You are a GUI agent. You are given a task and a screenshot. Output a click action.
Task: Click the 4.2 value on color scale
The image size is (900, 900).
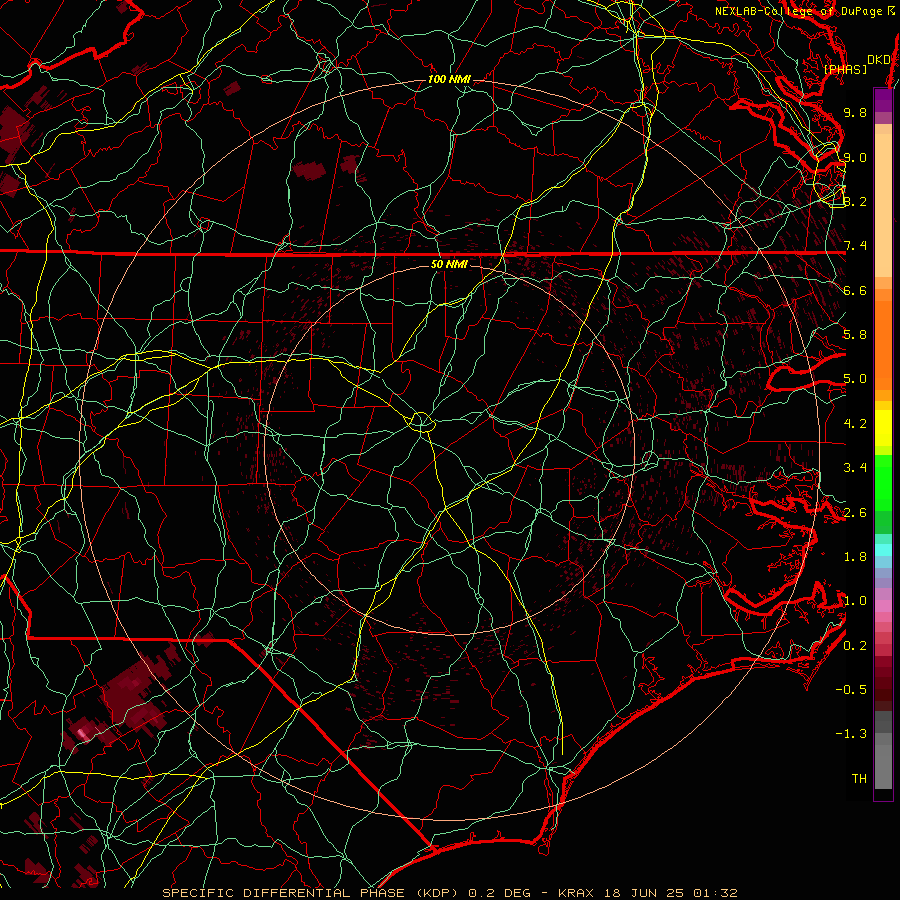[x=855, y=424]
